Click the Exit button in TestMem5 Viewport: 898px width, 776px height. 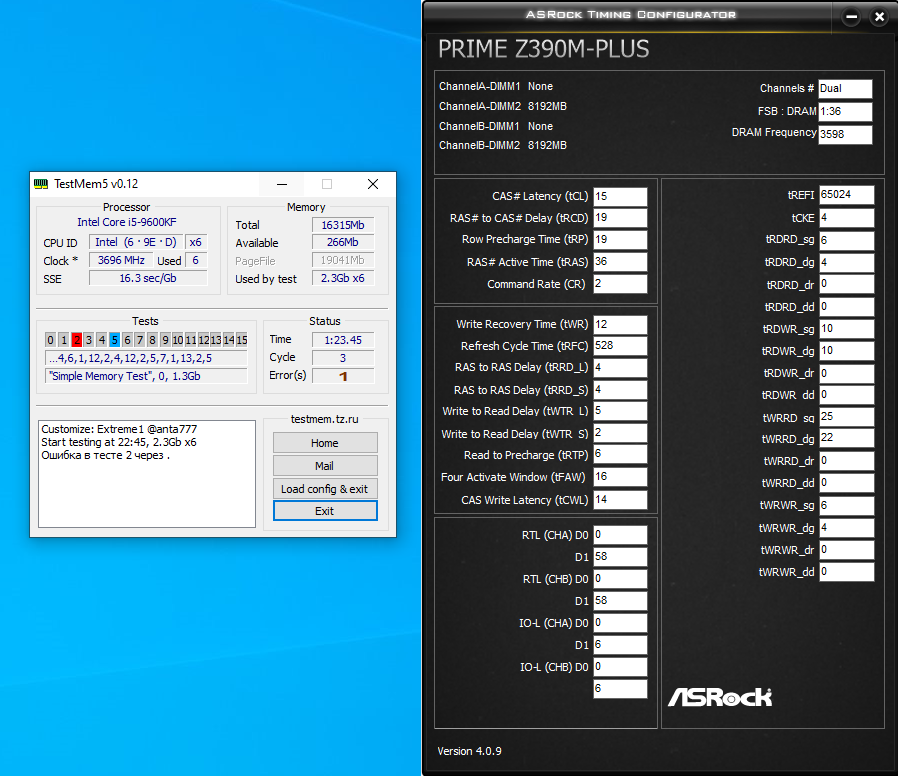tap(325, 511)
